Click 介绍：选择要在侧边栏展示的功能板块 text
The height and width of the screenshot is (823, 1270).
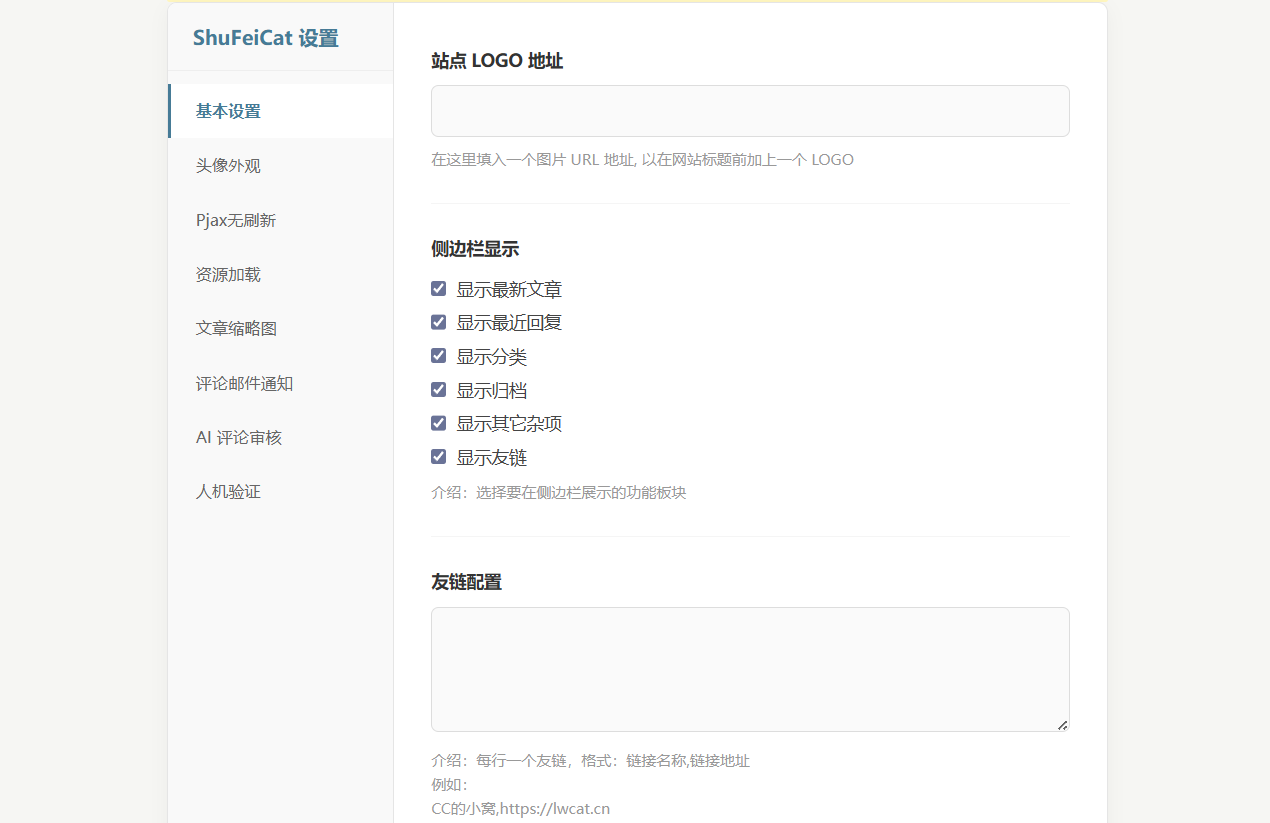559,492
